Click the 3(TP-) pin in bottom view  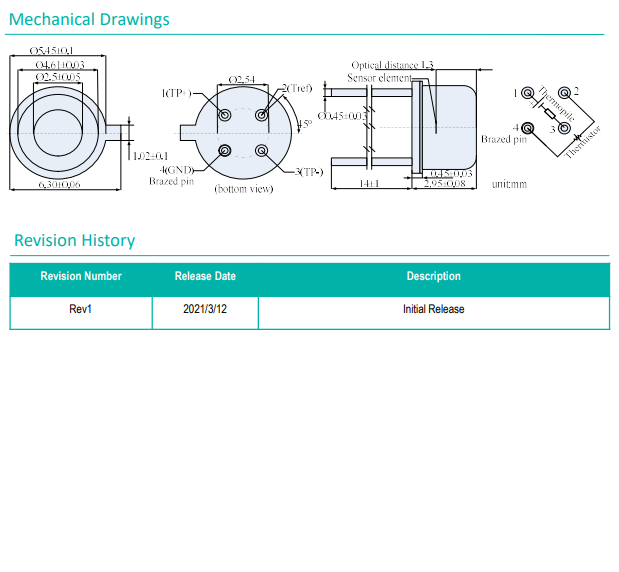tap(262, 151)
